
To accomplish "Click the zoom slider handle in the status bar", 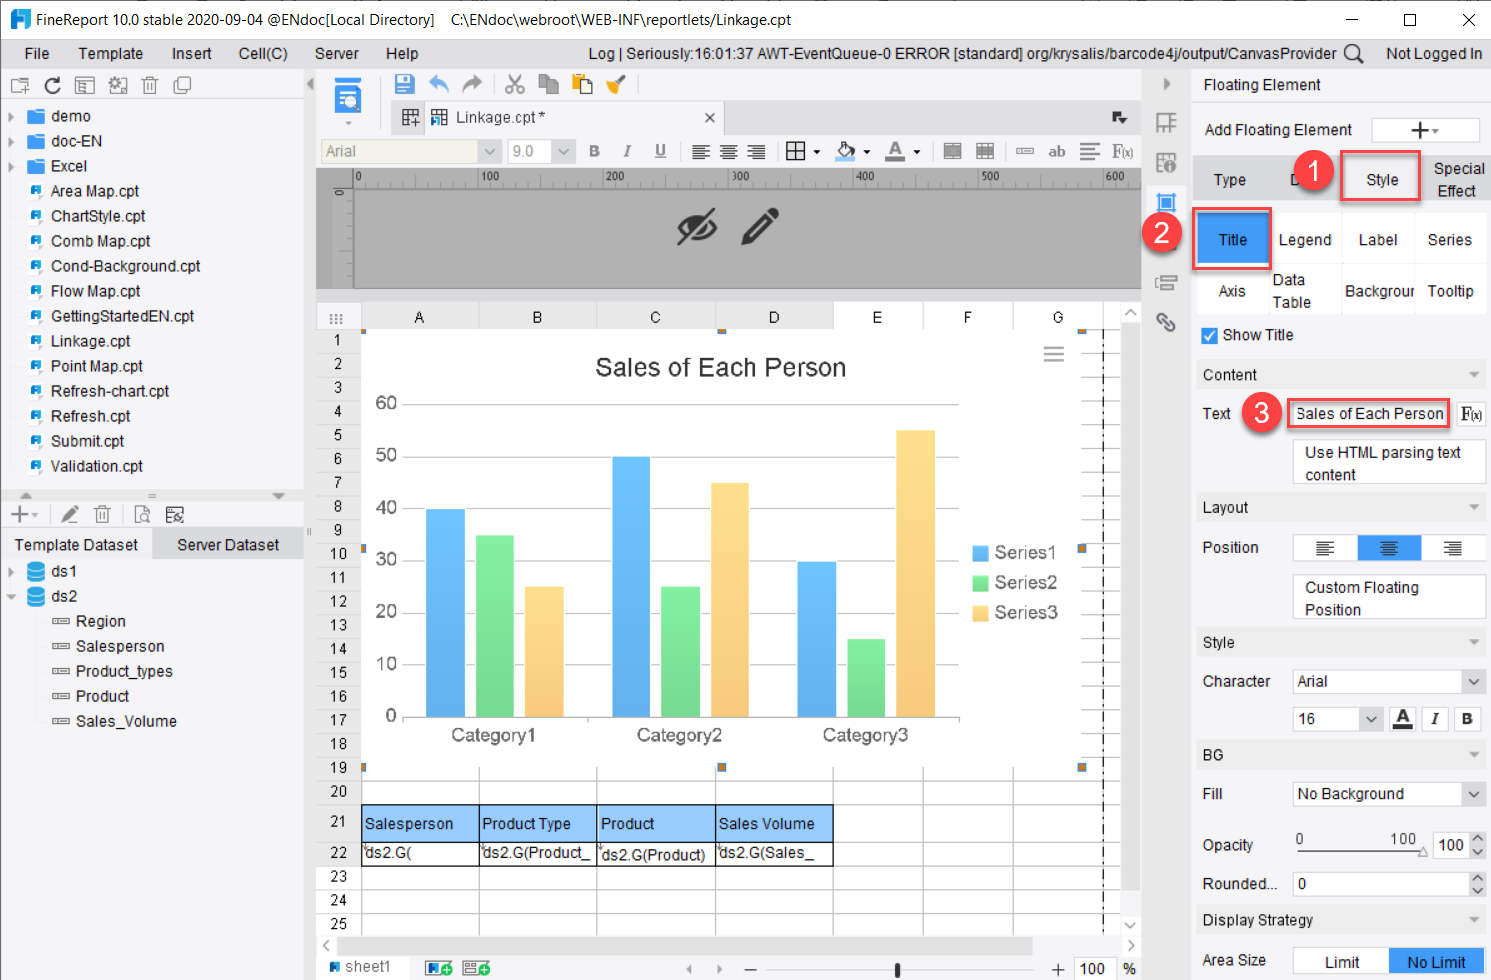I will 897,969.
